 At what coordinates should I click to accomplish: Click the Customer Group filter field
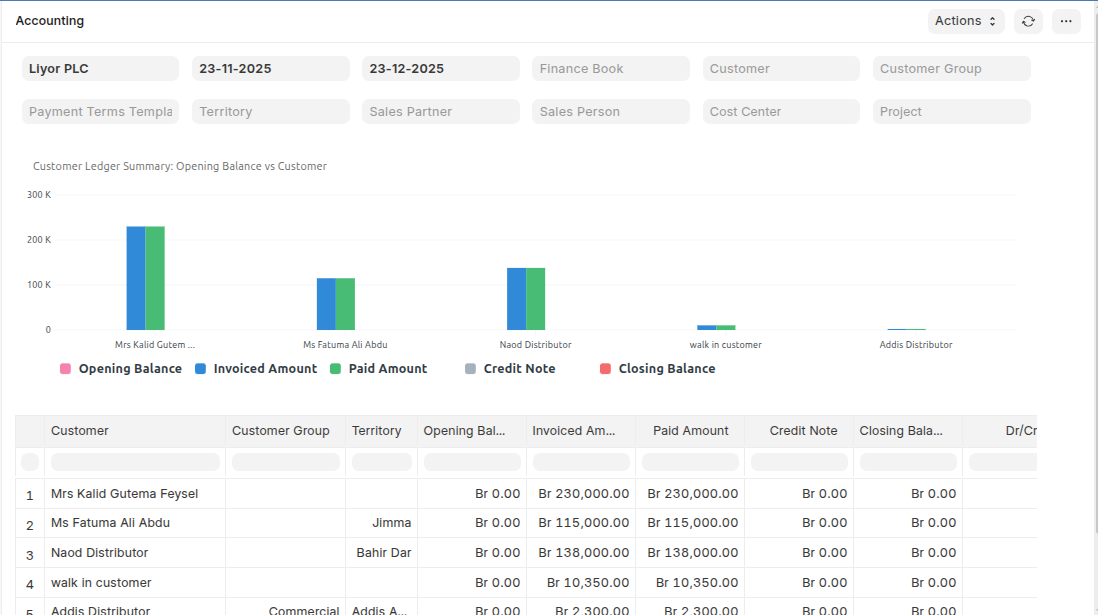click(x=951, y=69)
